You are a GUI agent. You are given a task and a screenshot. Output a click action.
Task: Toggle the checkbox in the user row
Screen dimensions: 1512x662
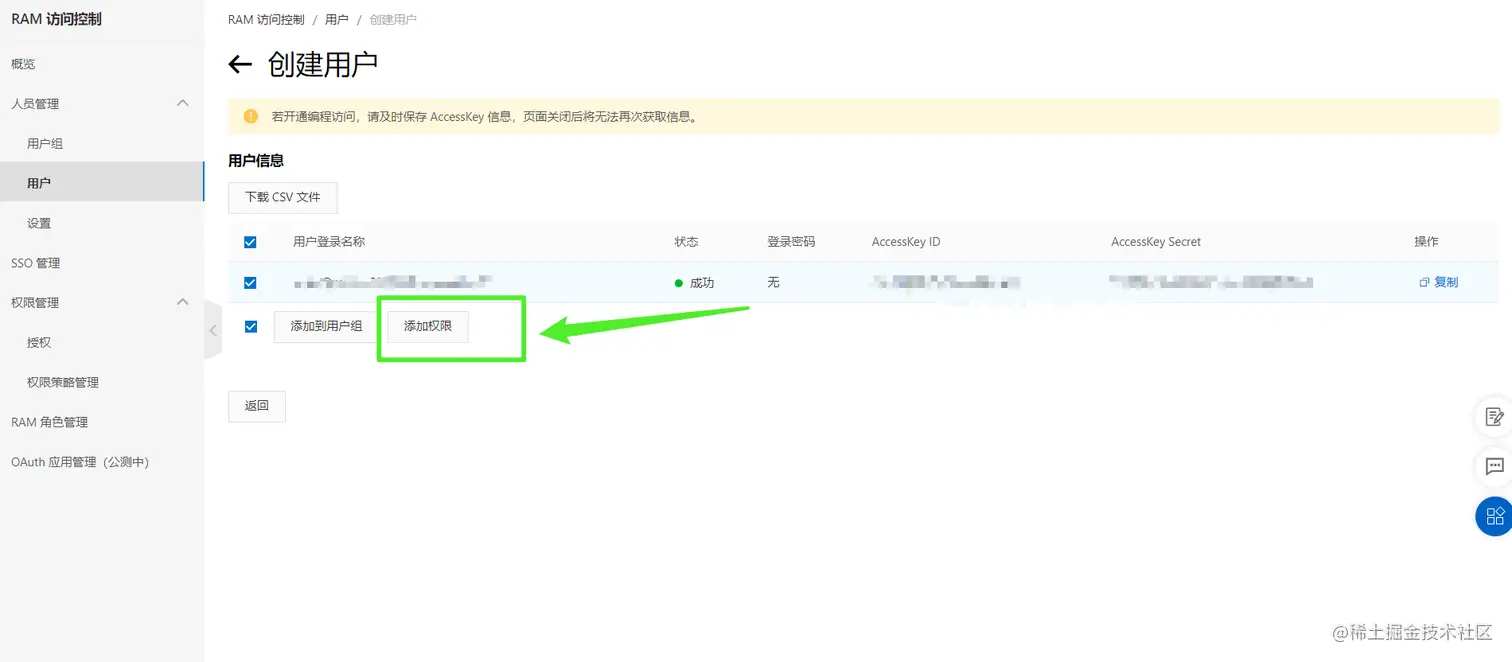[250, 283]
